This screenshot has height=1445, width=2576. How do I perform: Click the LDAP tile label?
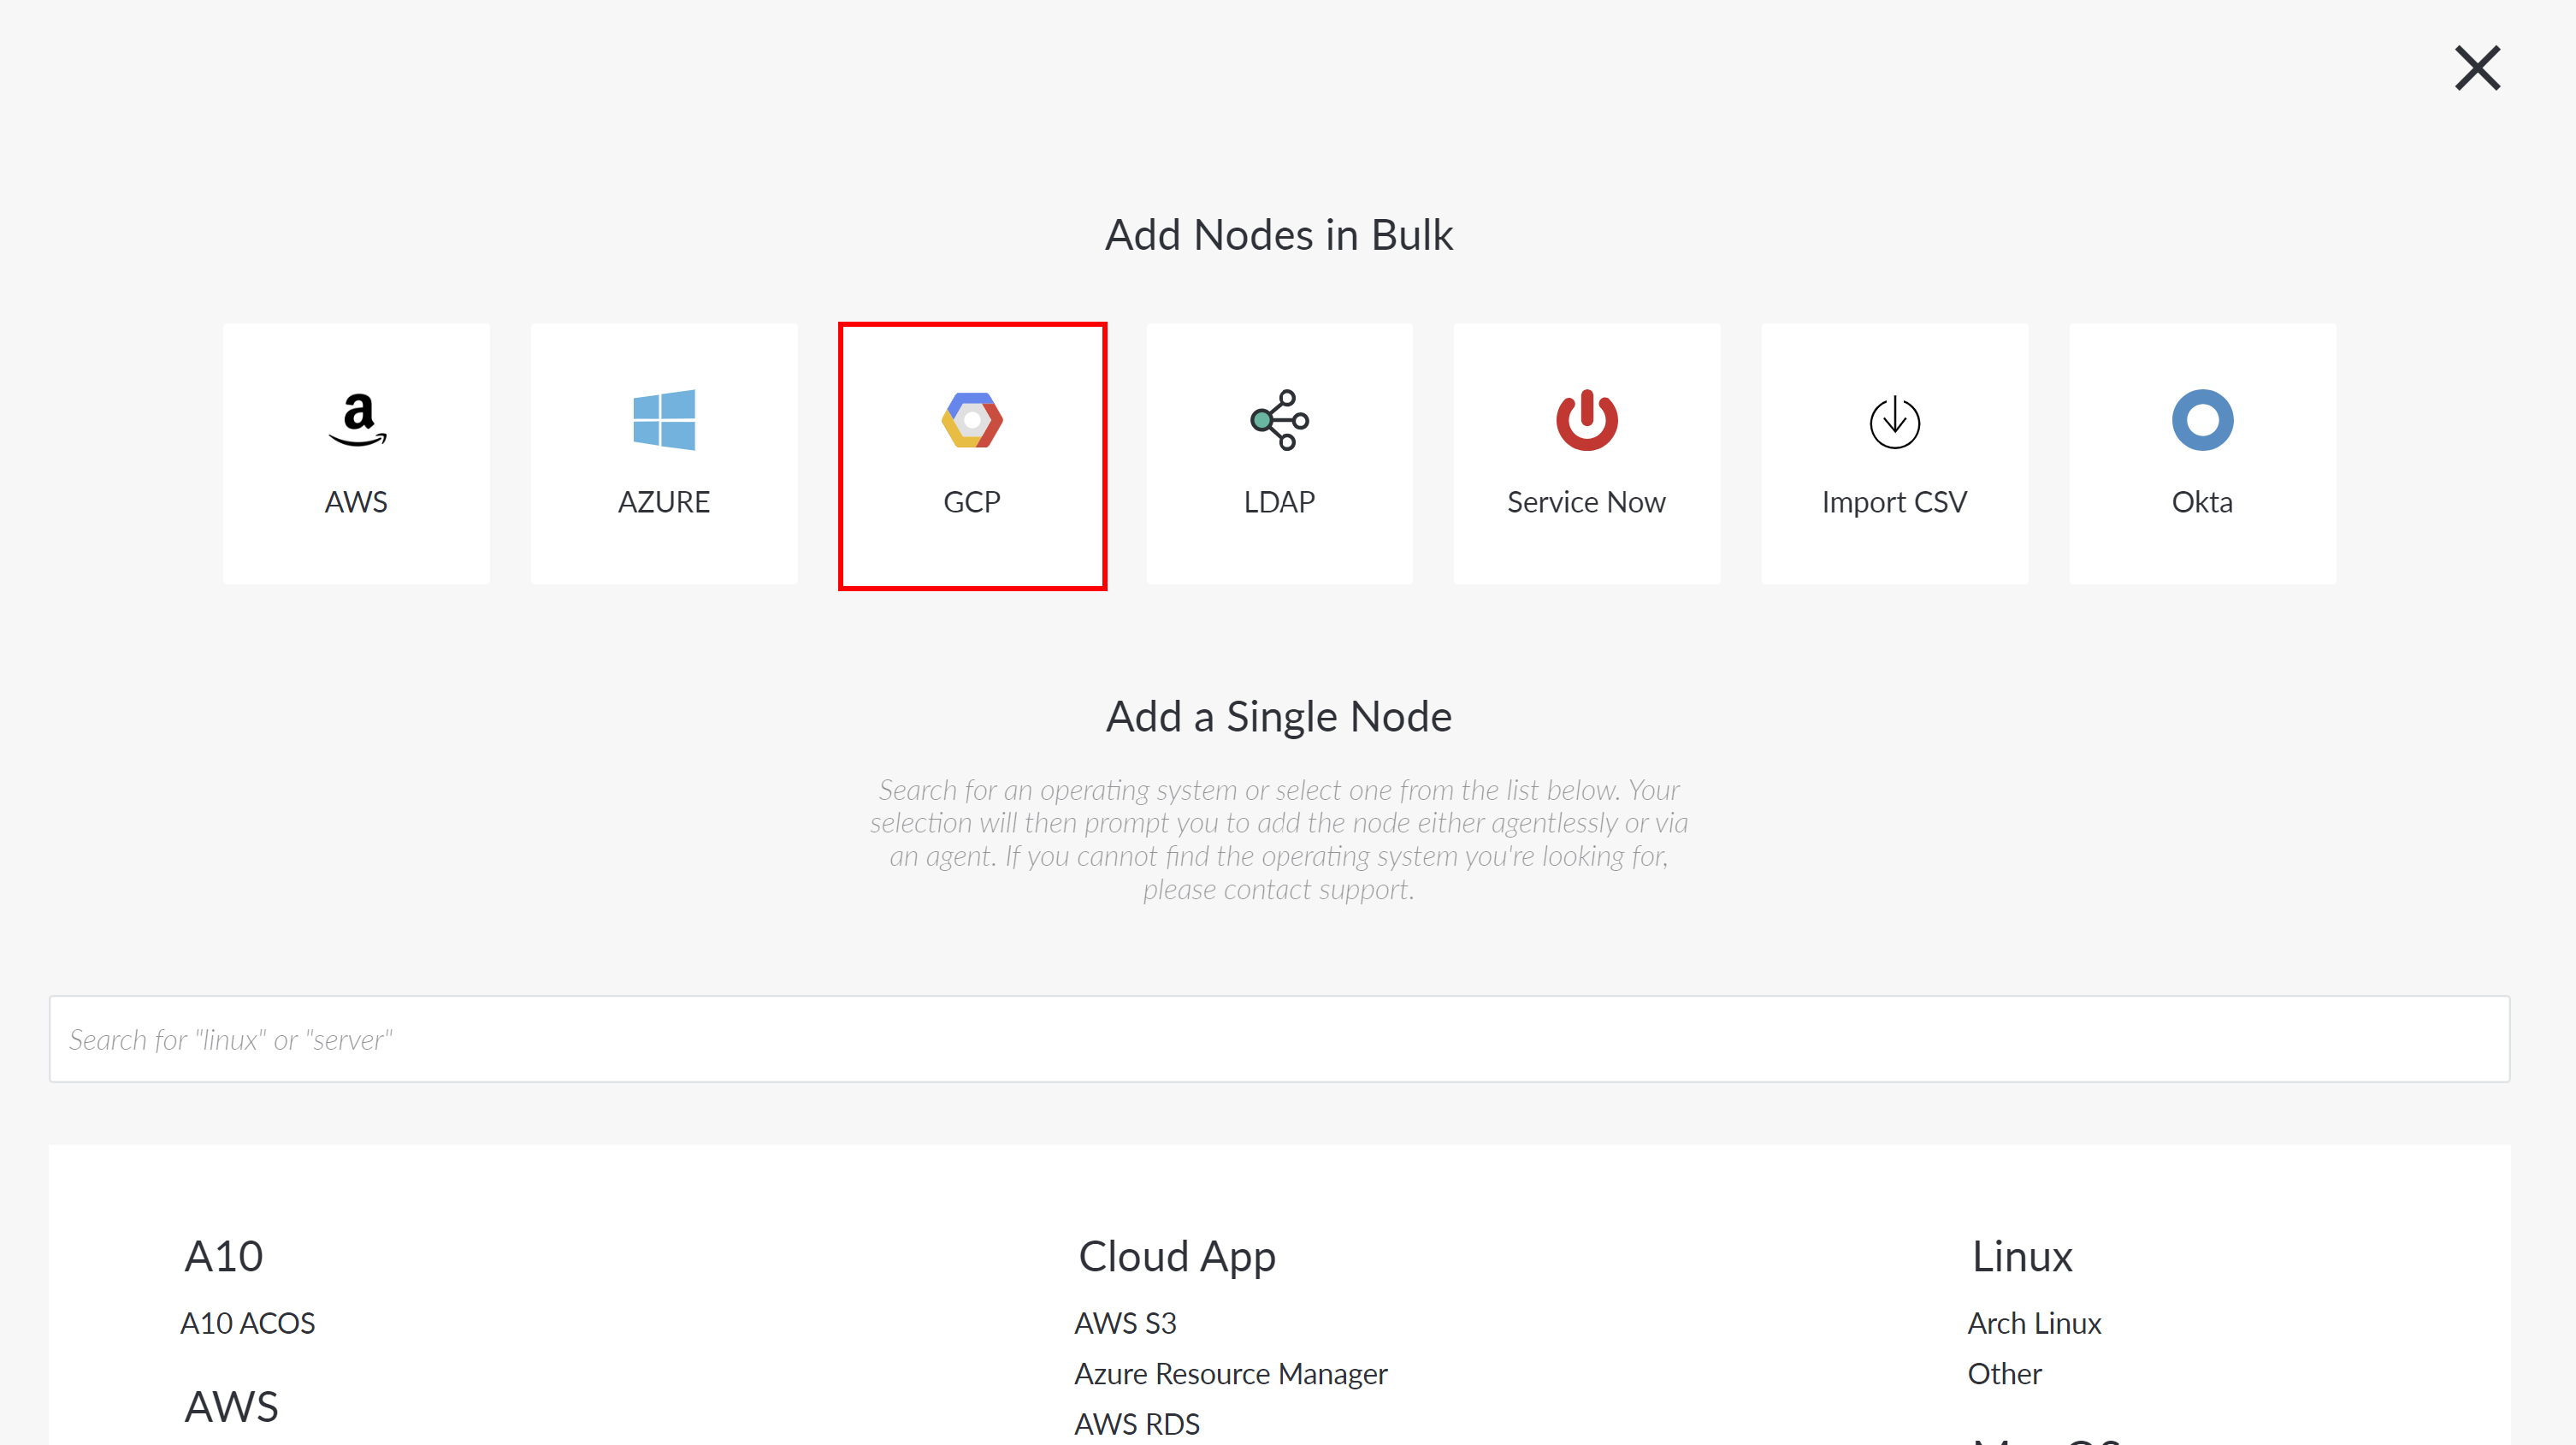click(x=1279, y=501)
